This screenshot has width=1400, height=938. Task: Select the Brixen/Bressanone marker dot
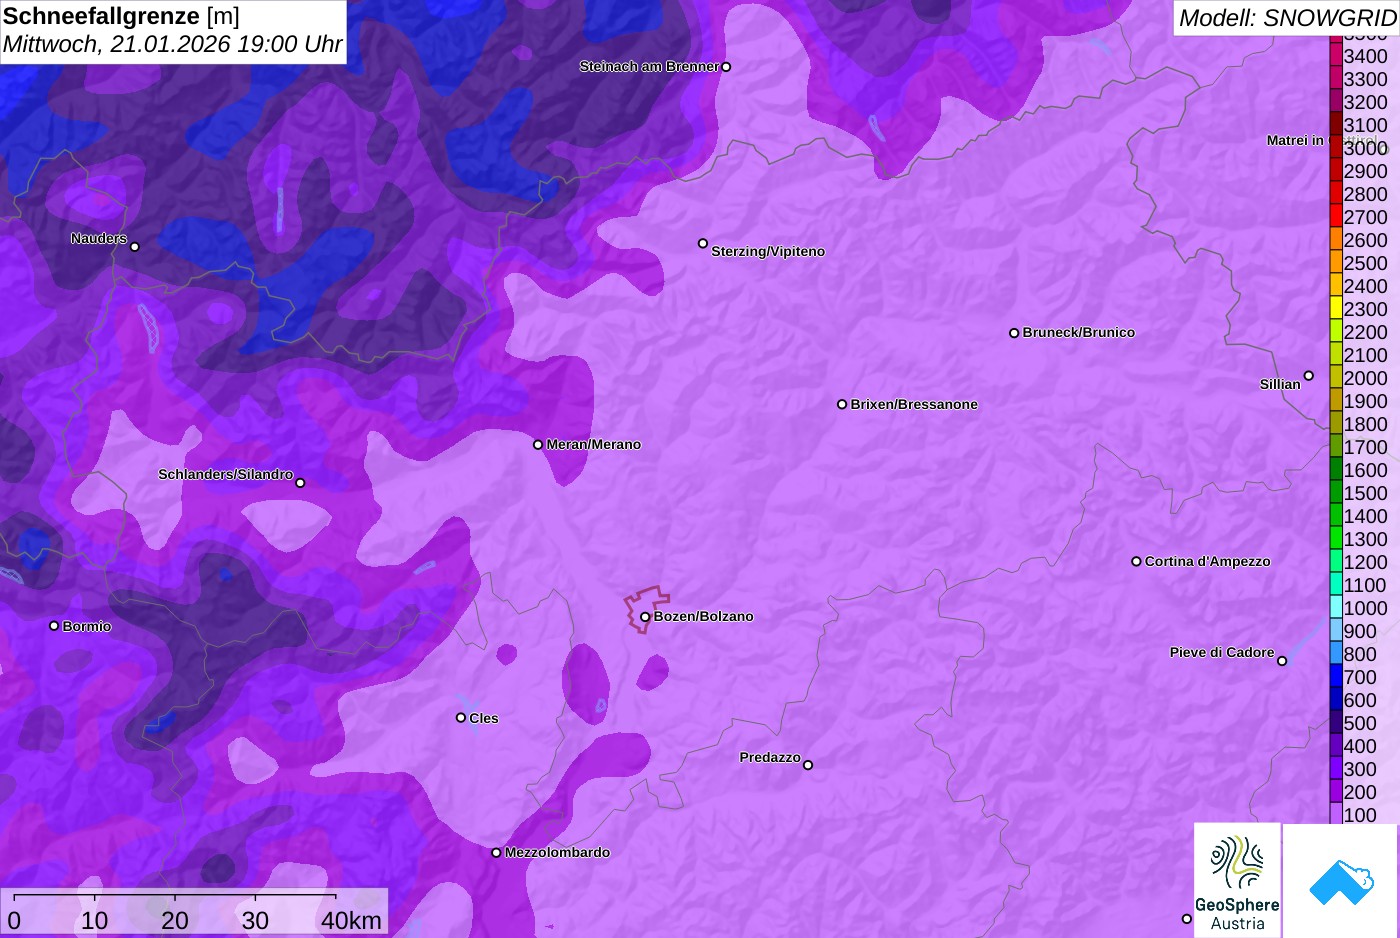click(842, 404)
